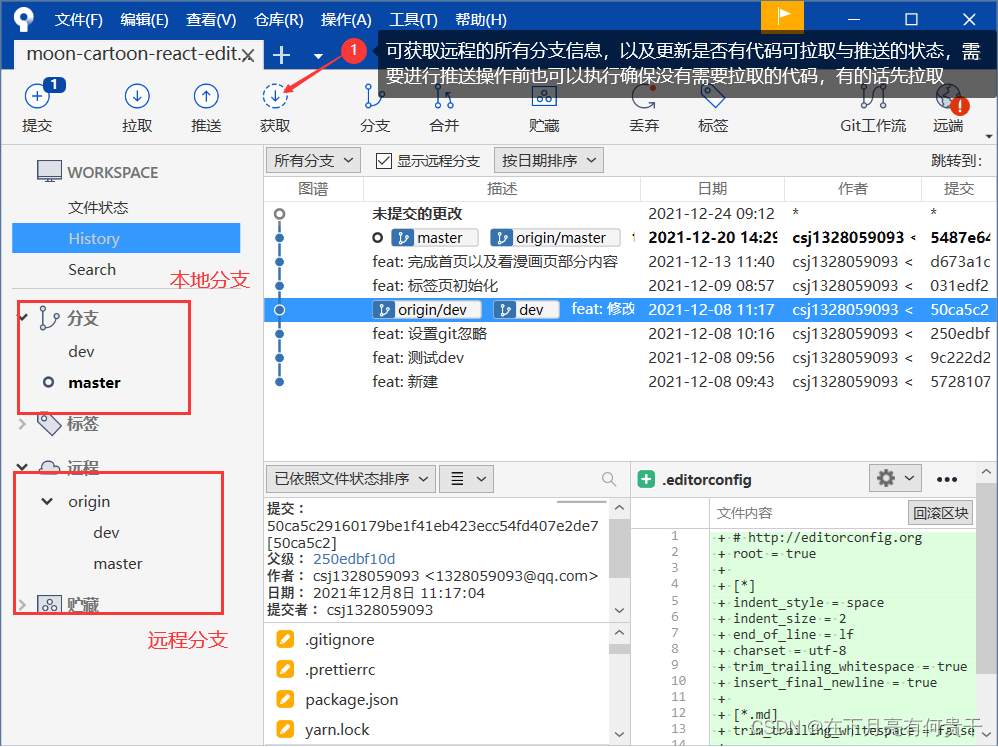Click the search magnifier in file list panel
This screenshot has height=747, width=998.
608,479
